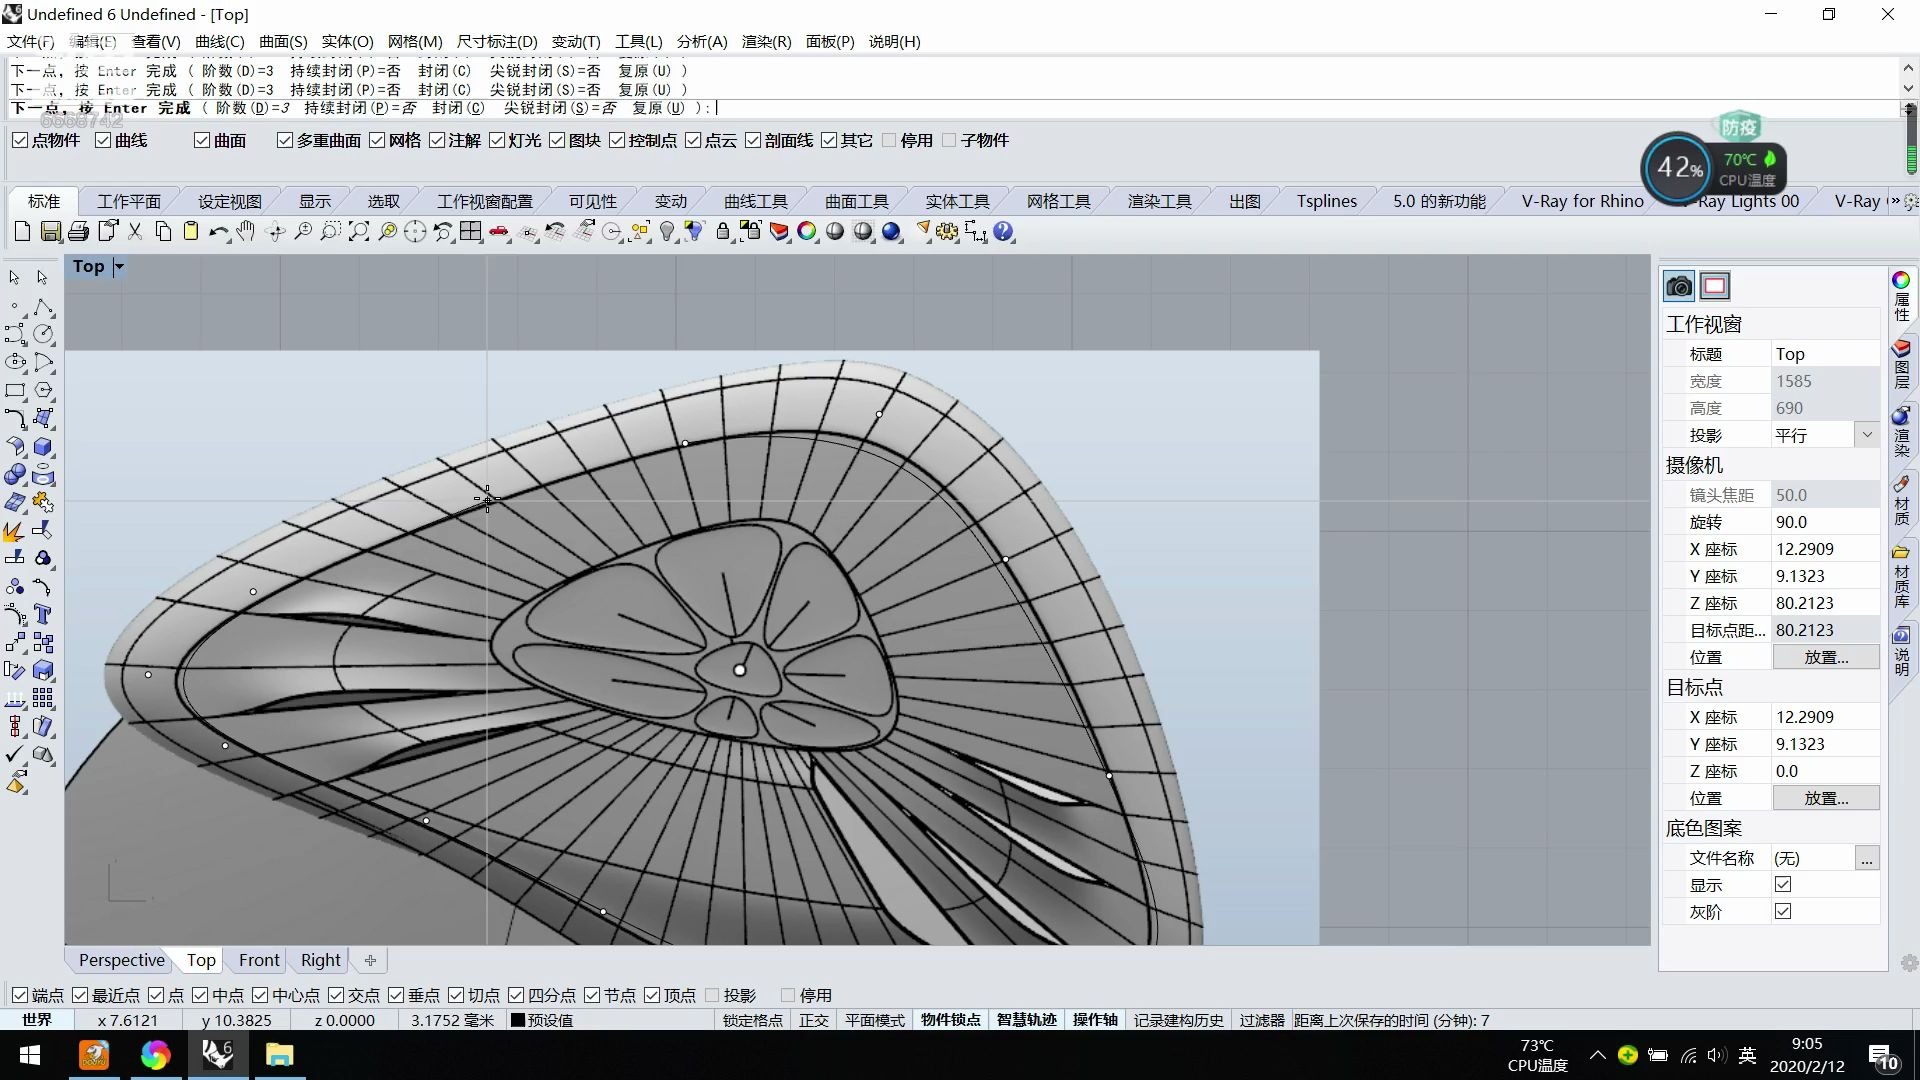
Task: Uncheck the 曲线 selection filter
Action: coord(103,140)
